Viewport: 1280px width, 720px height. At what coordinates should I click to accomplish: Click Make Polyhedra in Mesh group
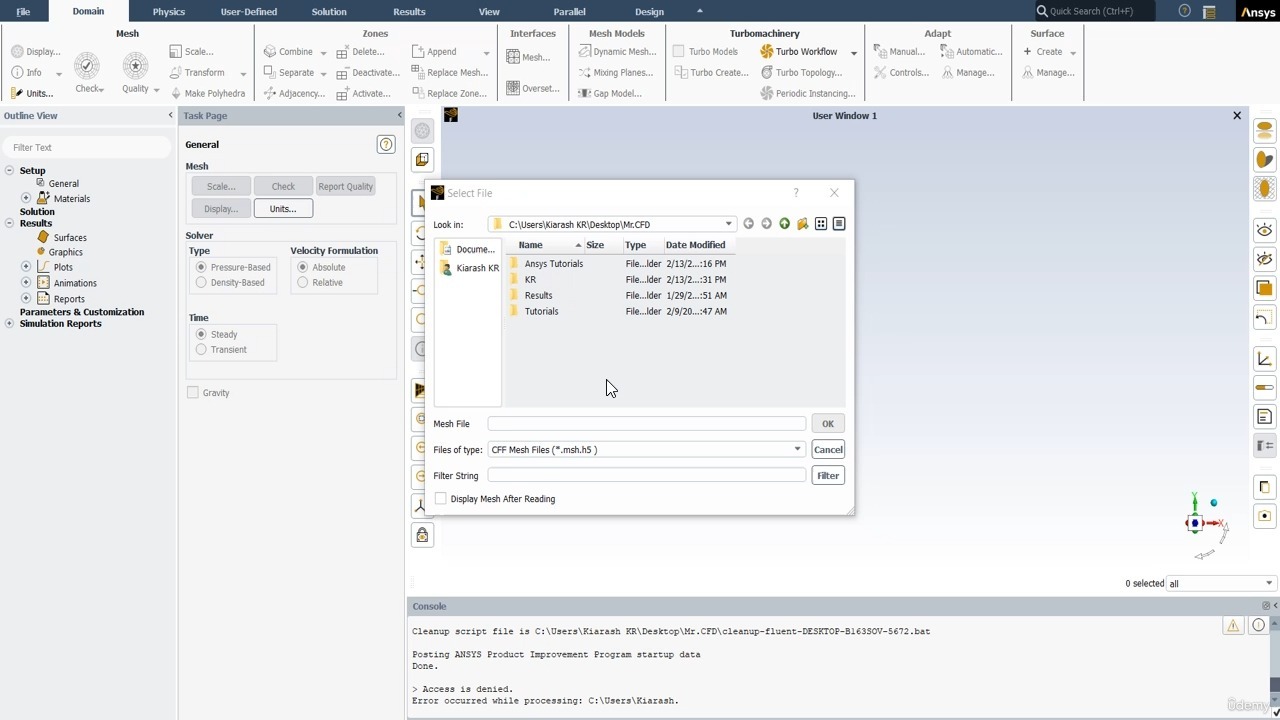(207, 93)
